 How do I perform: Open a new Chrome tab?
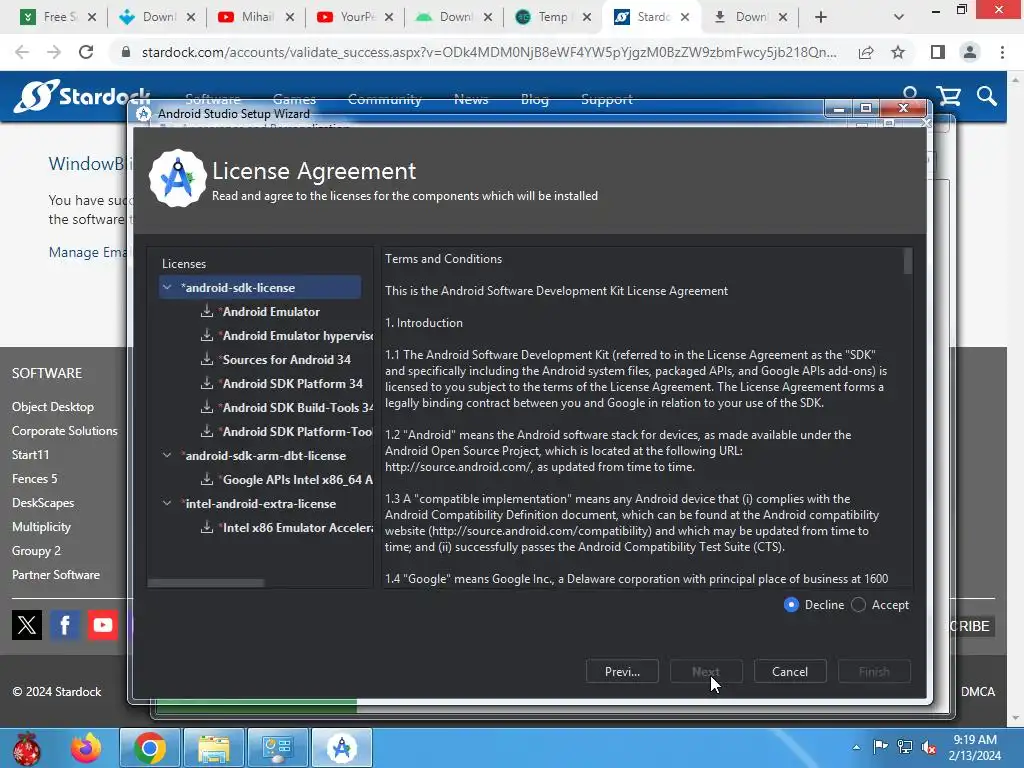tap(821, 17)
